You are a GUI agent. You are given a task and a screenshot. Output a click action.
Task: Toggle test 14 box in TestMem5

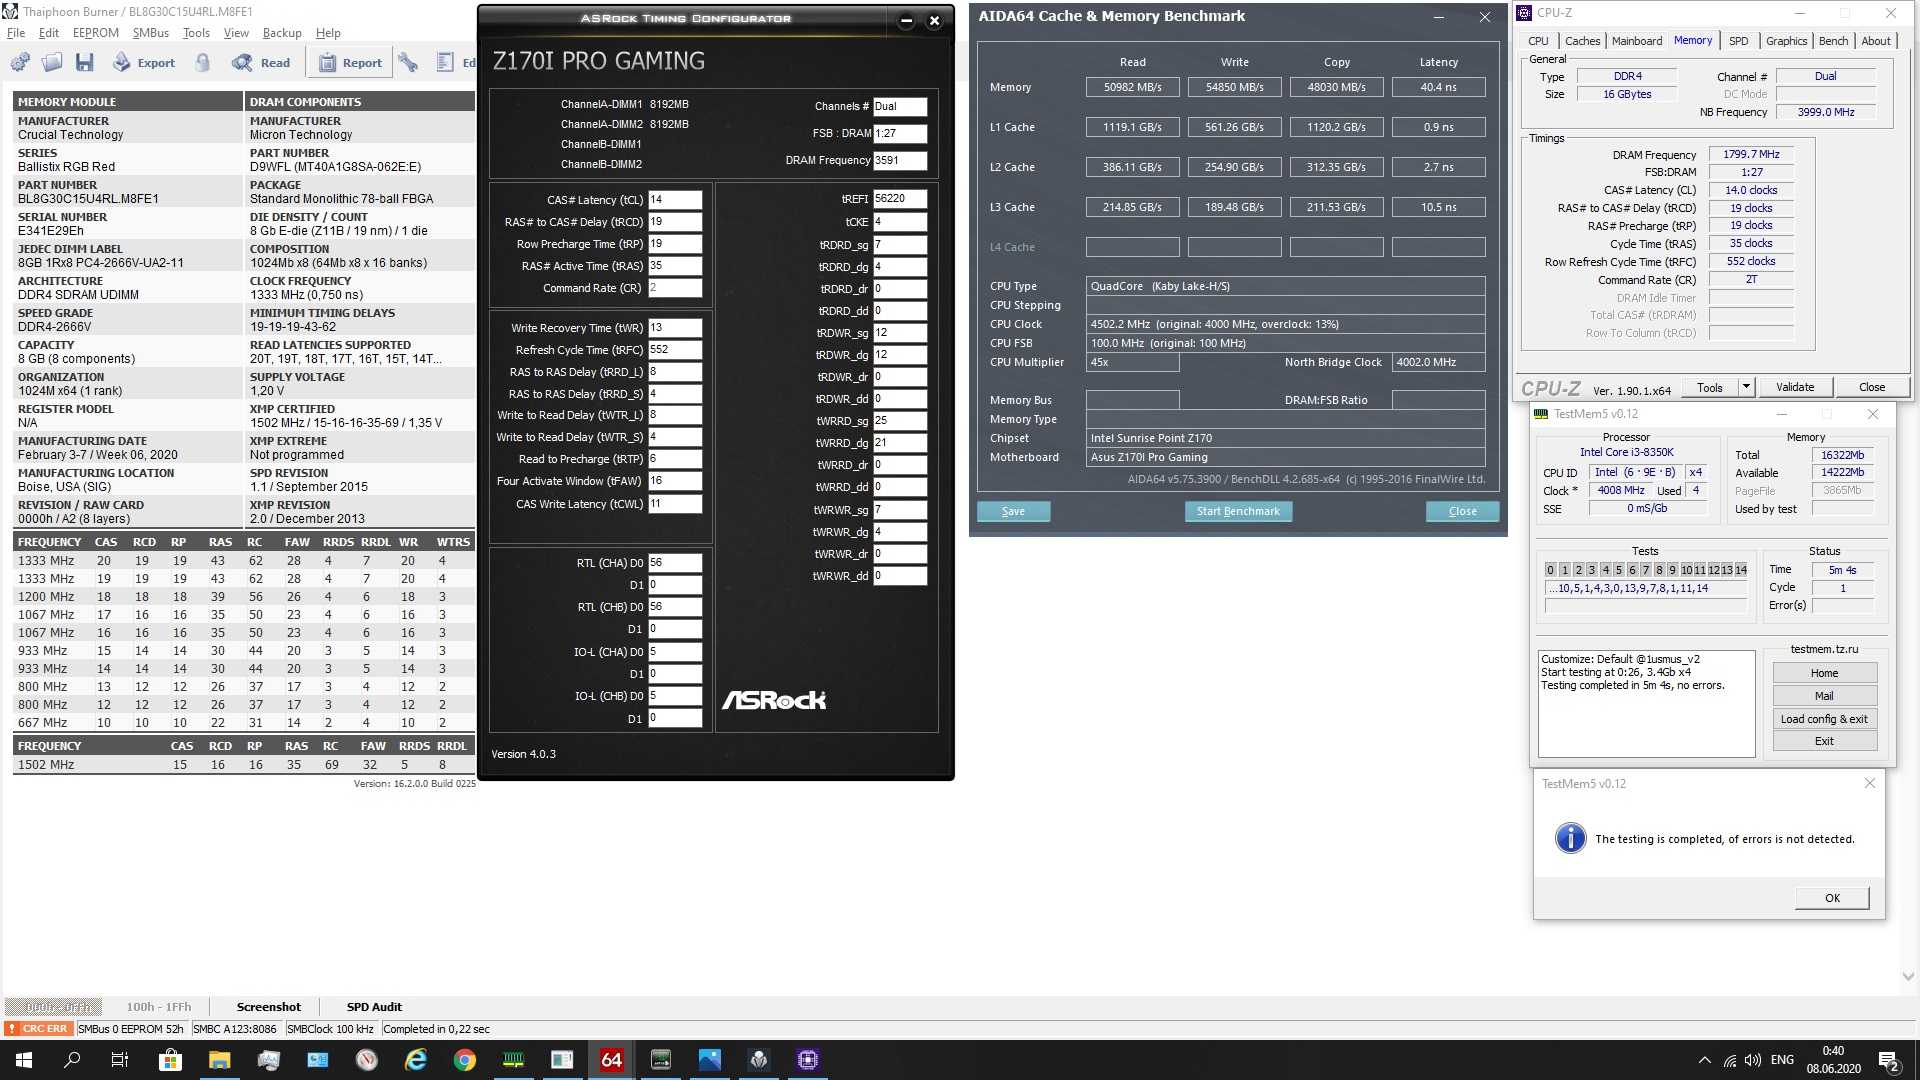tap(1741, 570)
